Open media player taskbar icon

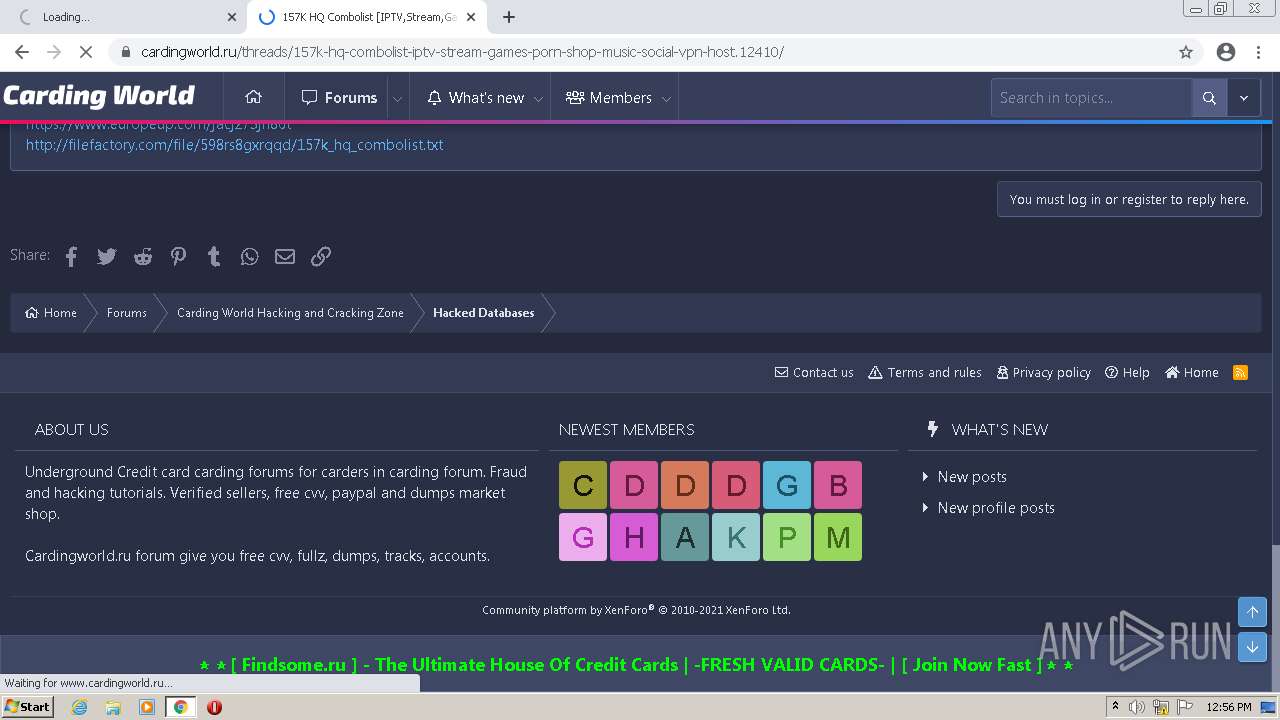[x=147, y=707]
